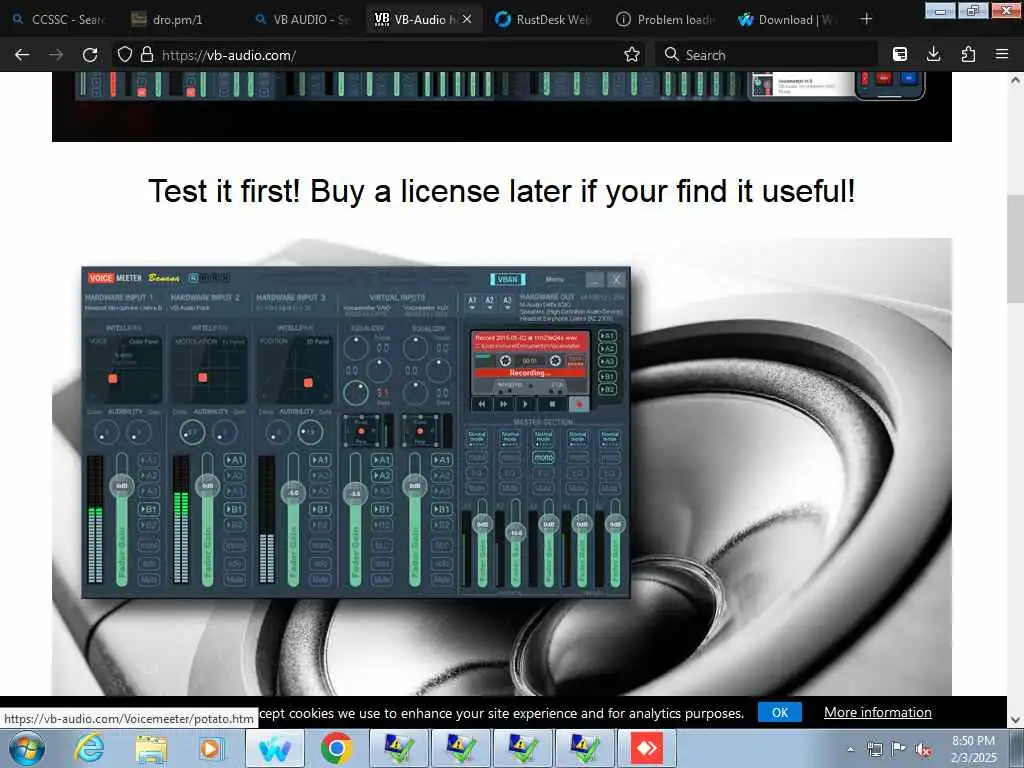The image size is (1024, 768).
Task: Open the More information cookie link
Action: click(878, 712)
